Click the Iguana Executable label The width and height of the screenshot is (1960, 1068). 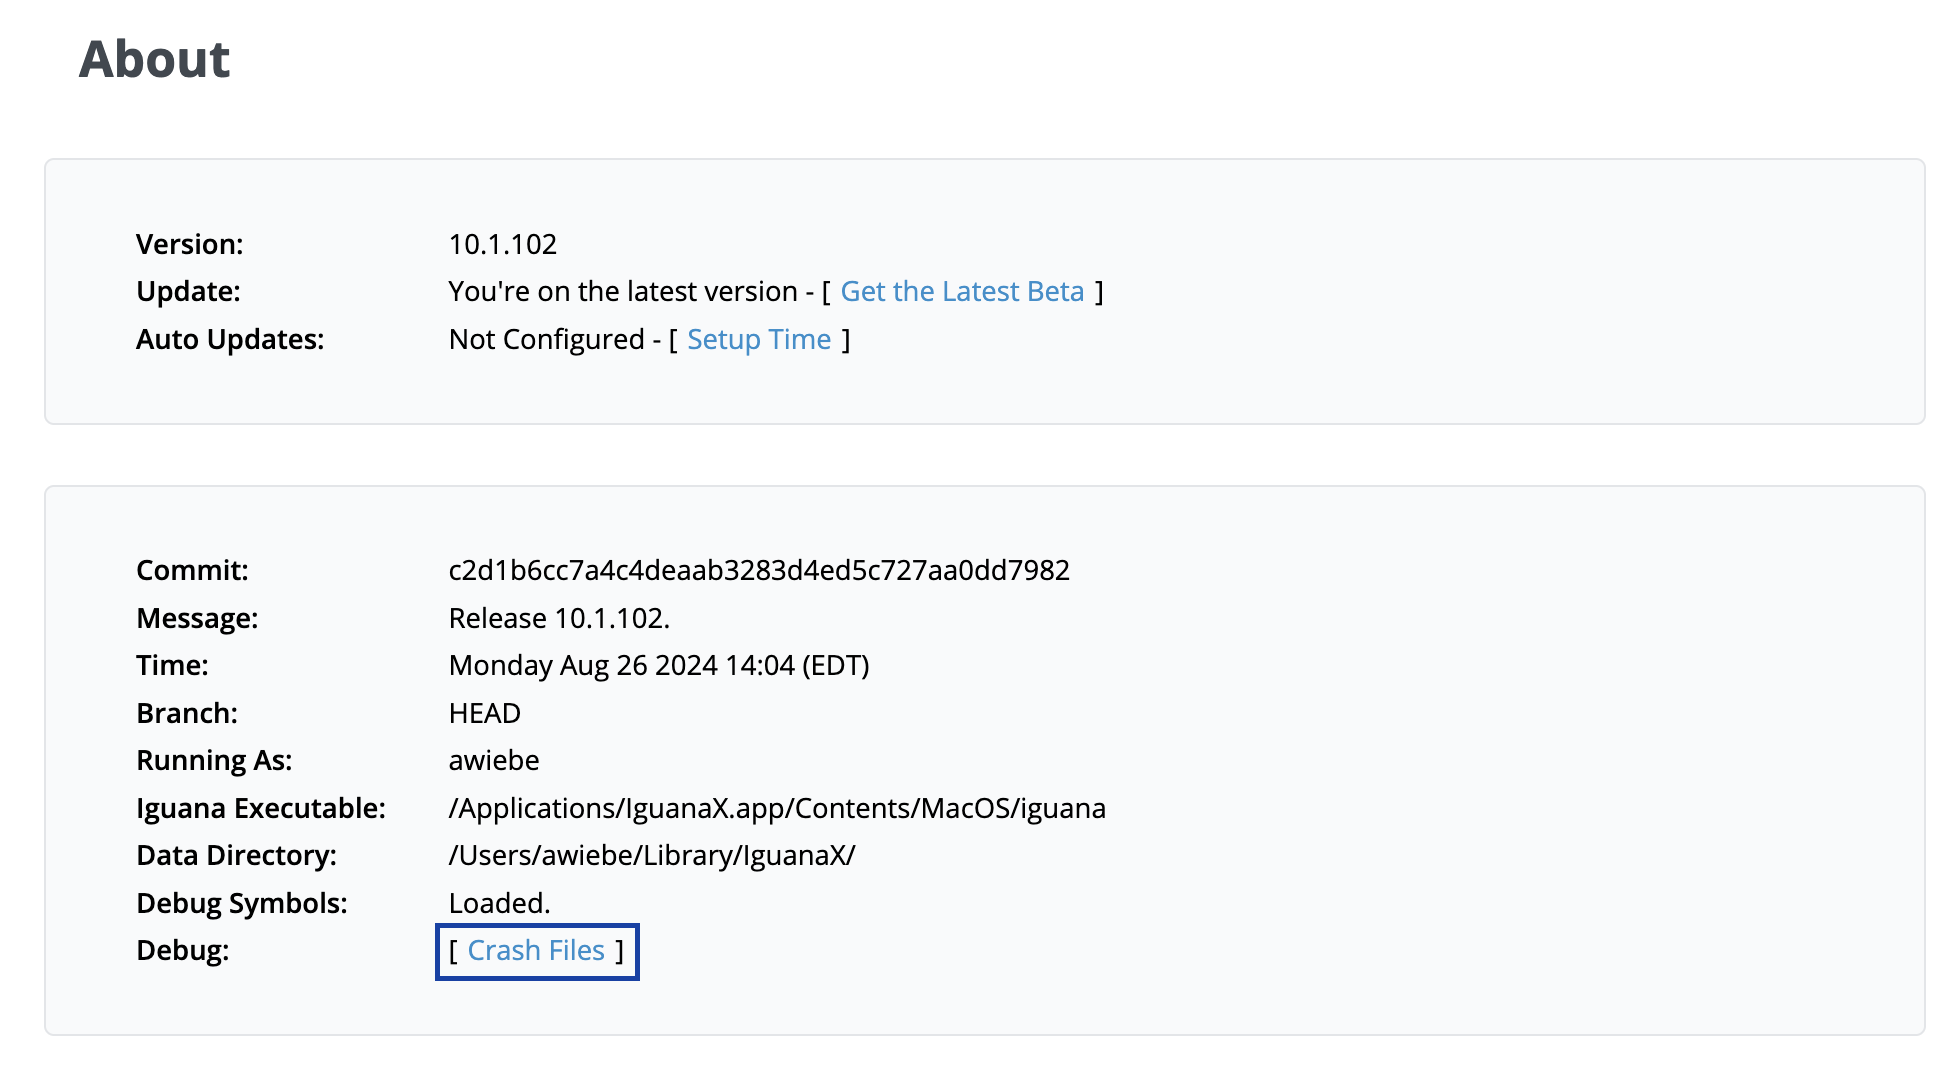(x=261, y=809)
